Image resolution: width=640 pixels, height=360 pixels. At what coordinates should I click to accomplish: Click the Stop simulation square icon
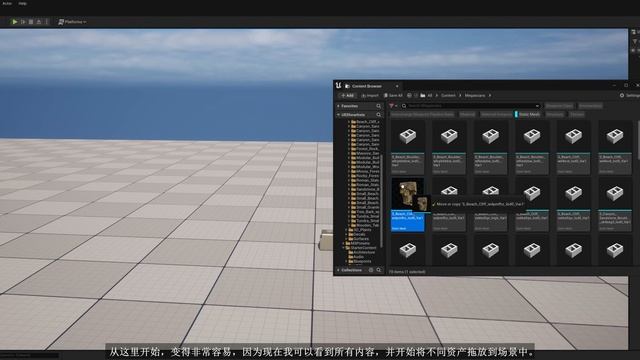(x=31, y=22)
